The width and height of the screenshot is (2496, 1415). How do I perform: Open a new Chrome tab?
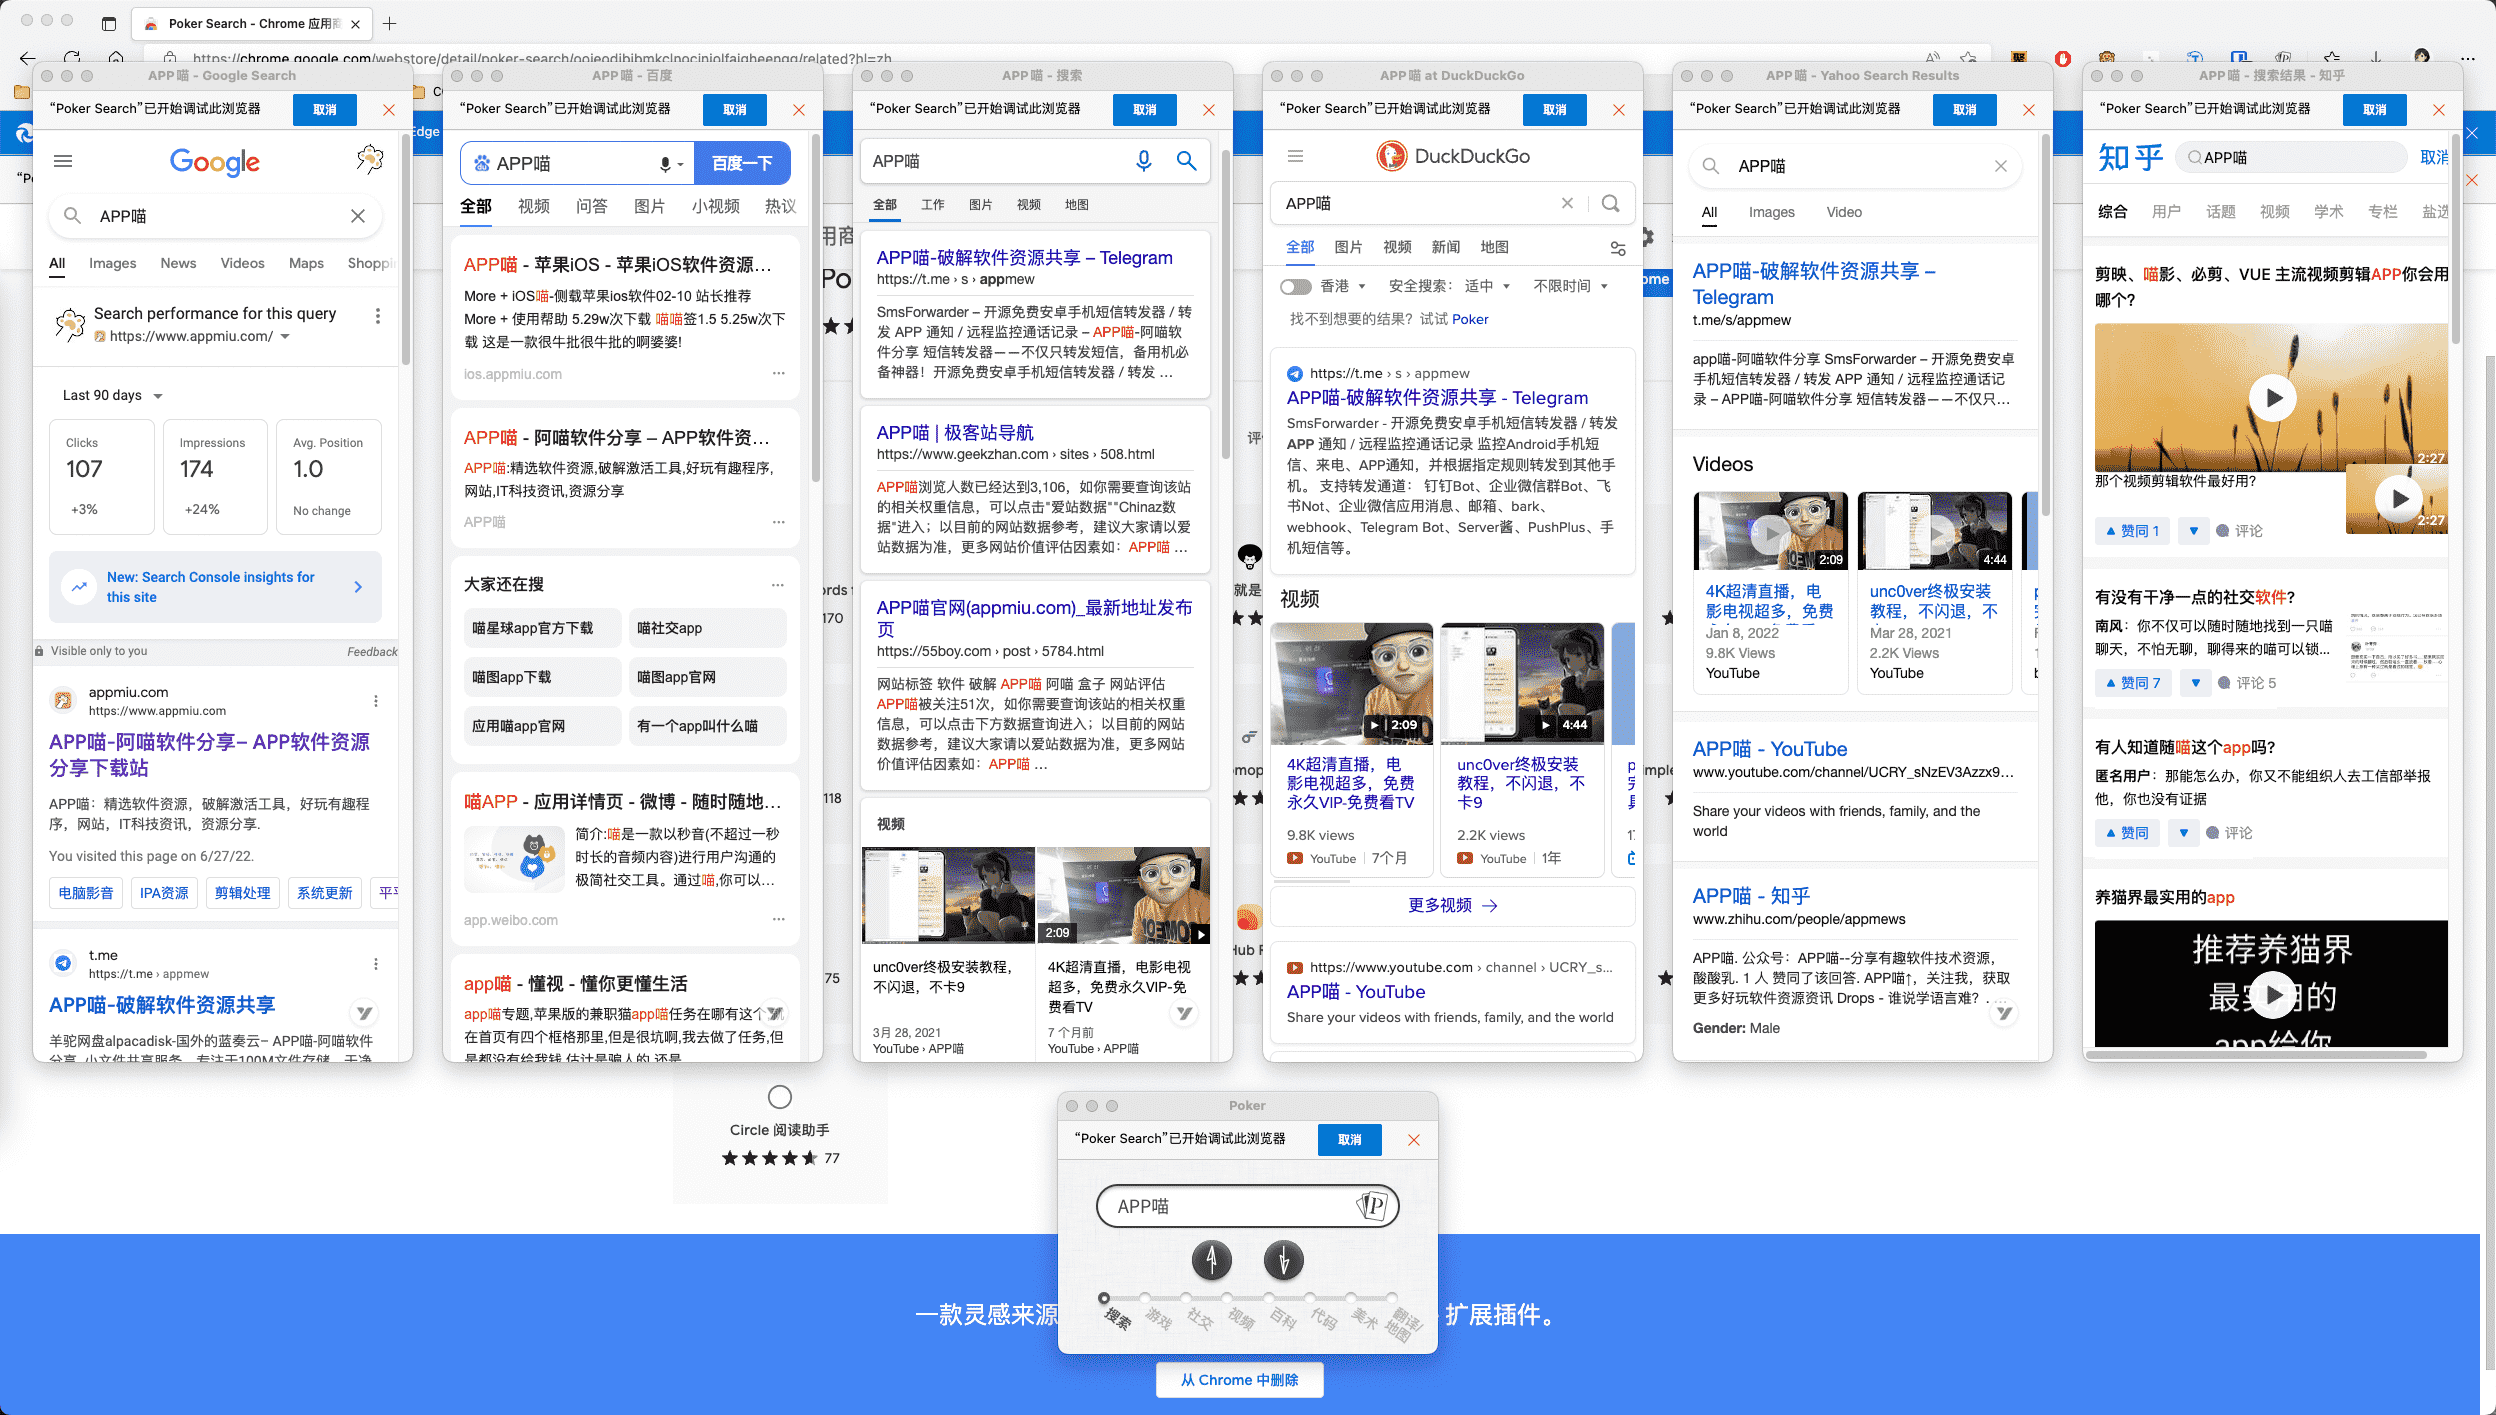point(390,23)
